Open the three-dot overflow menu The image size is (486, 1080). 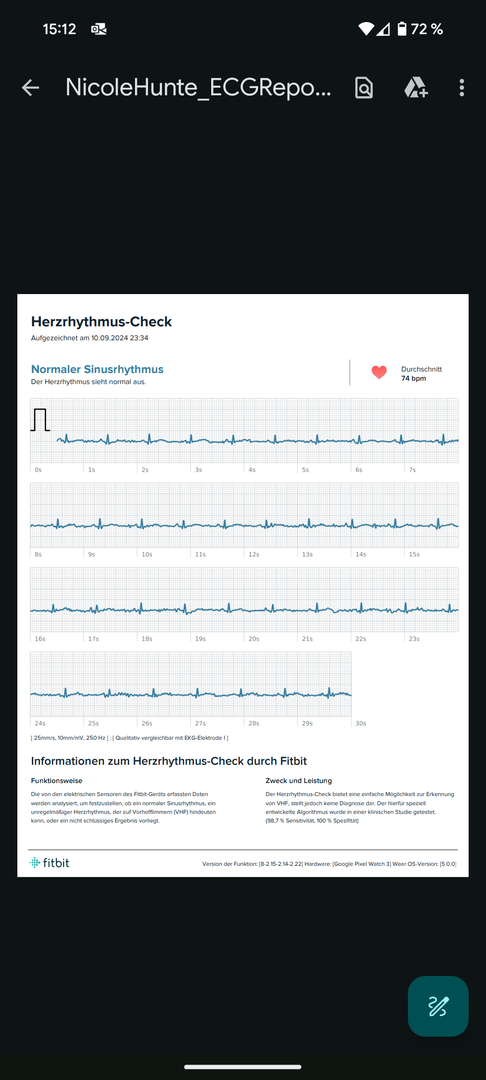click(462, 87)
